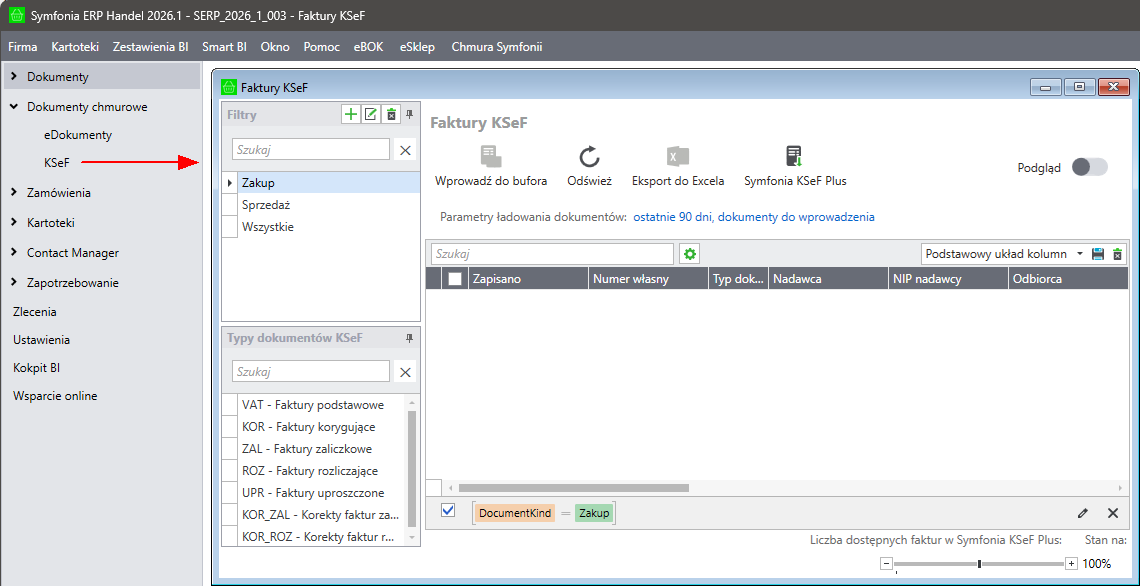Click Odśwież refresh icon
This screenshot has height=586, width=1140.
589,156
